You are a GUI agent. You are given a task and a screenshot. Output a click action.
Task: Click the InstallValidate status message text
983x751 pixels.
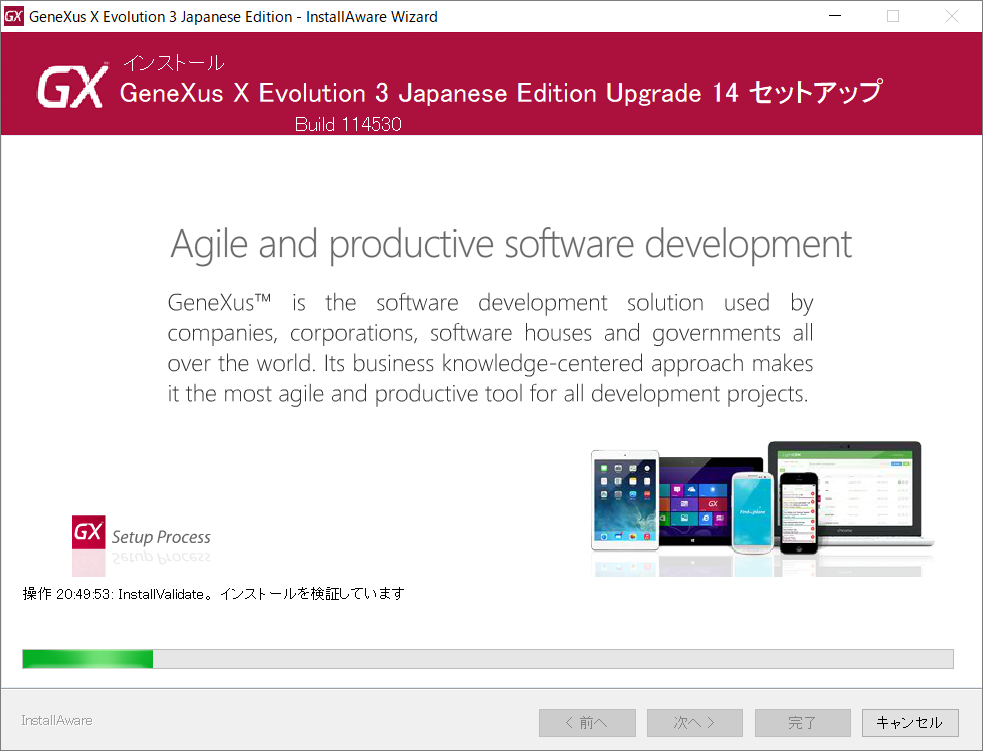[x=213, y=594]
